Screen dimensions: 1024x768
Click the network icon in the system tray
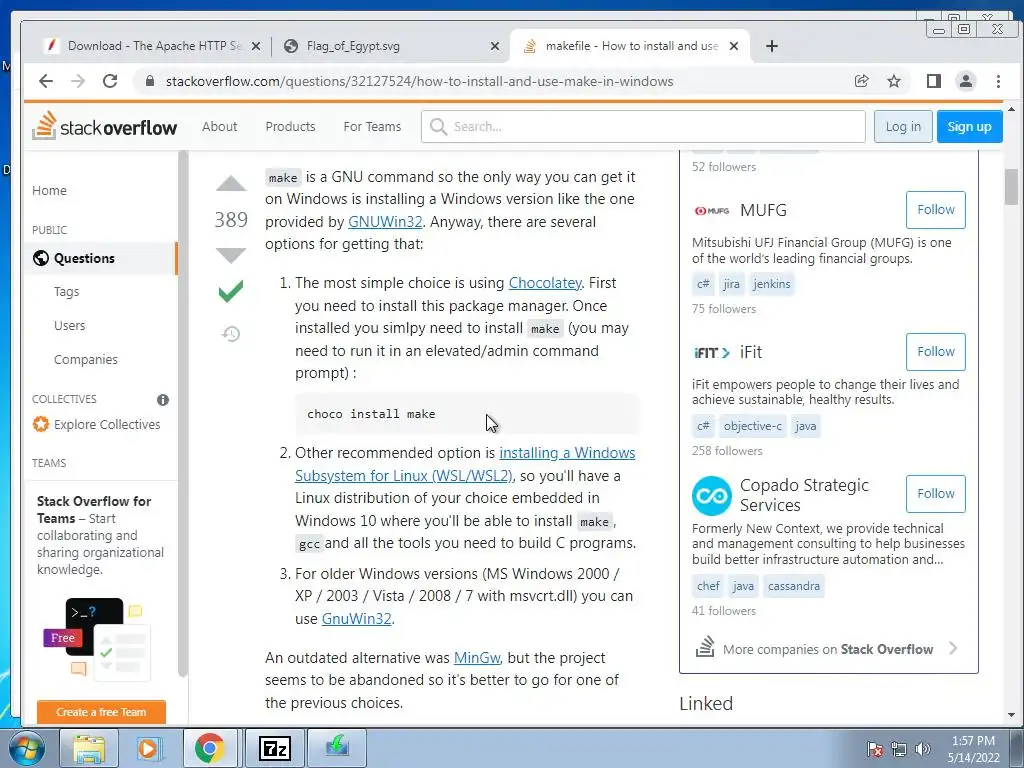click(899, 749)
